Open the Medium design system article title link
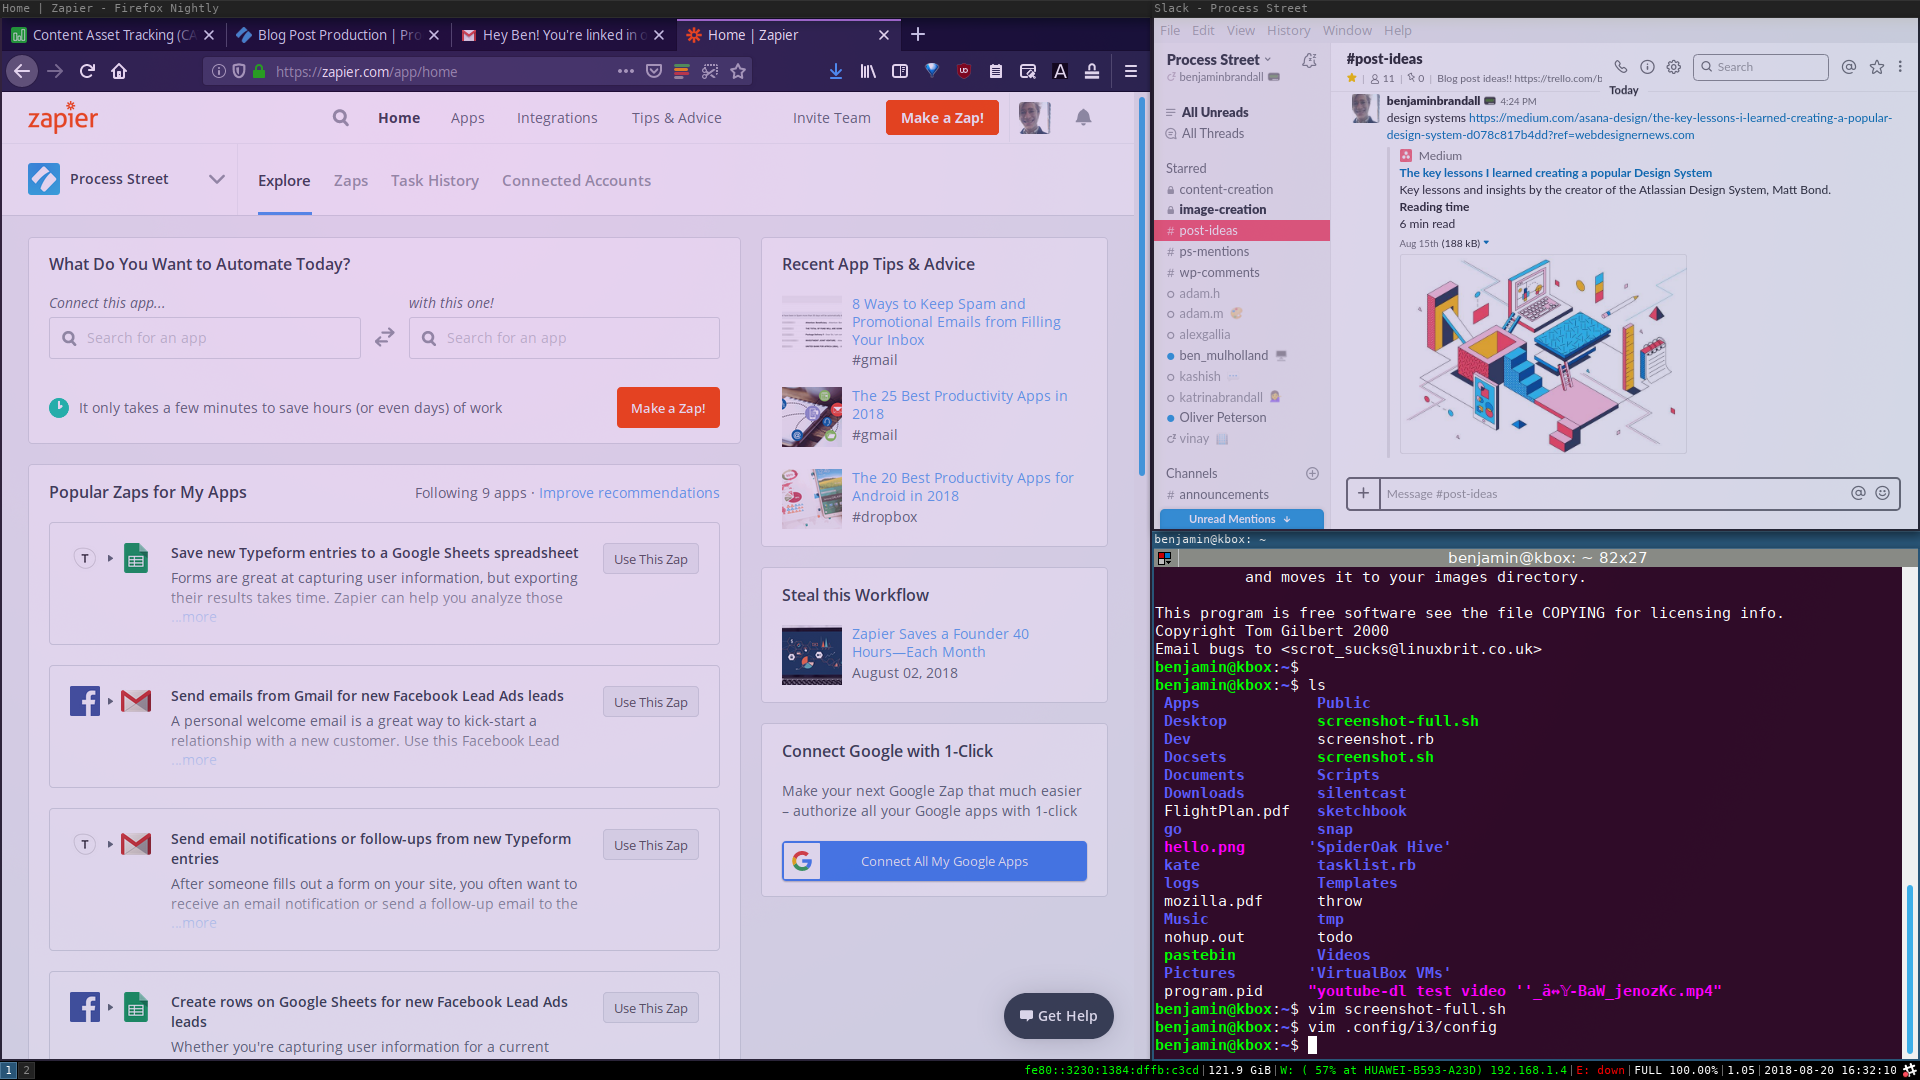1920x1080 pixels. coord(1555,173)
